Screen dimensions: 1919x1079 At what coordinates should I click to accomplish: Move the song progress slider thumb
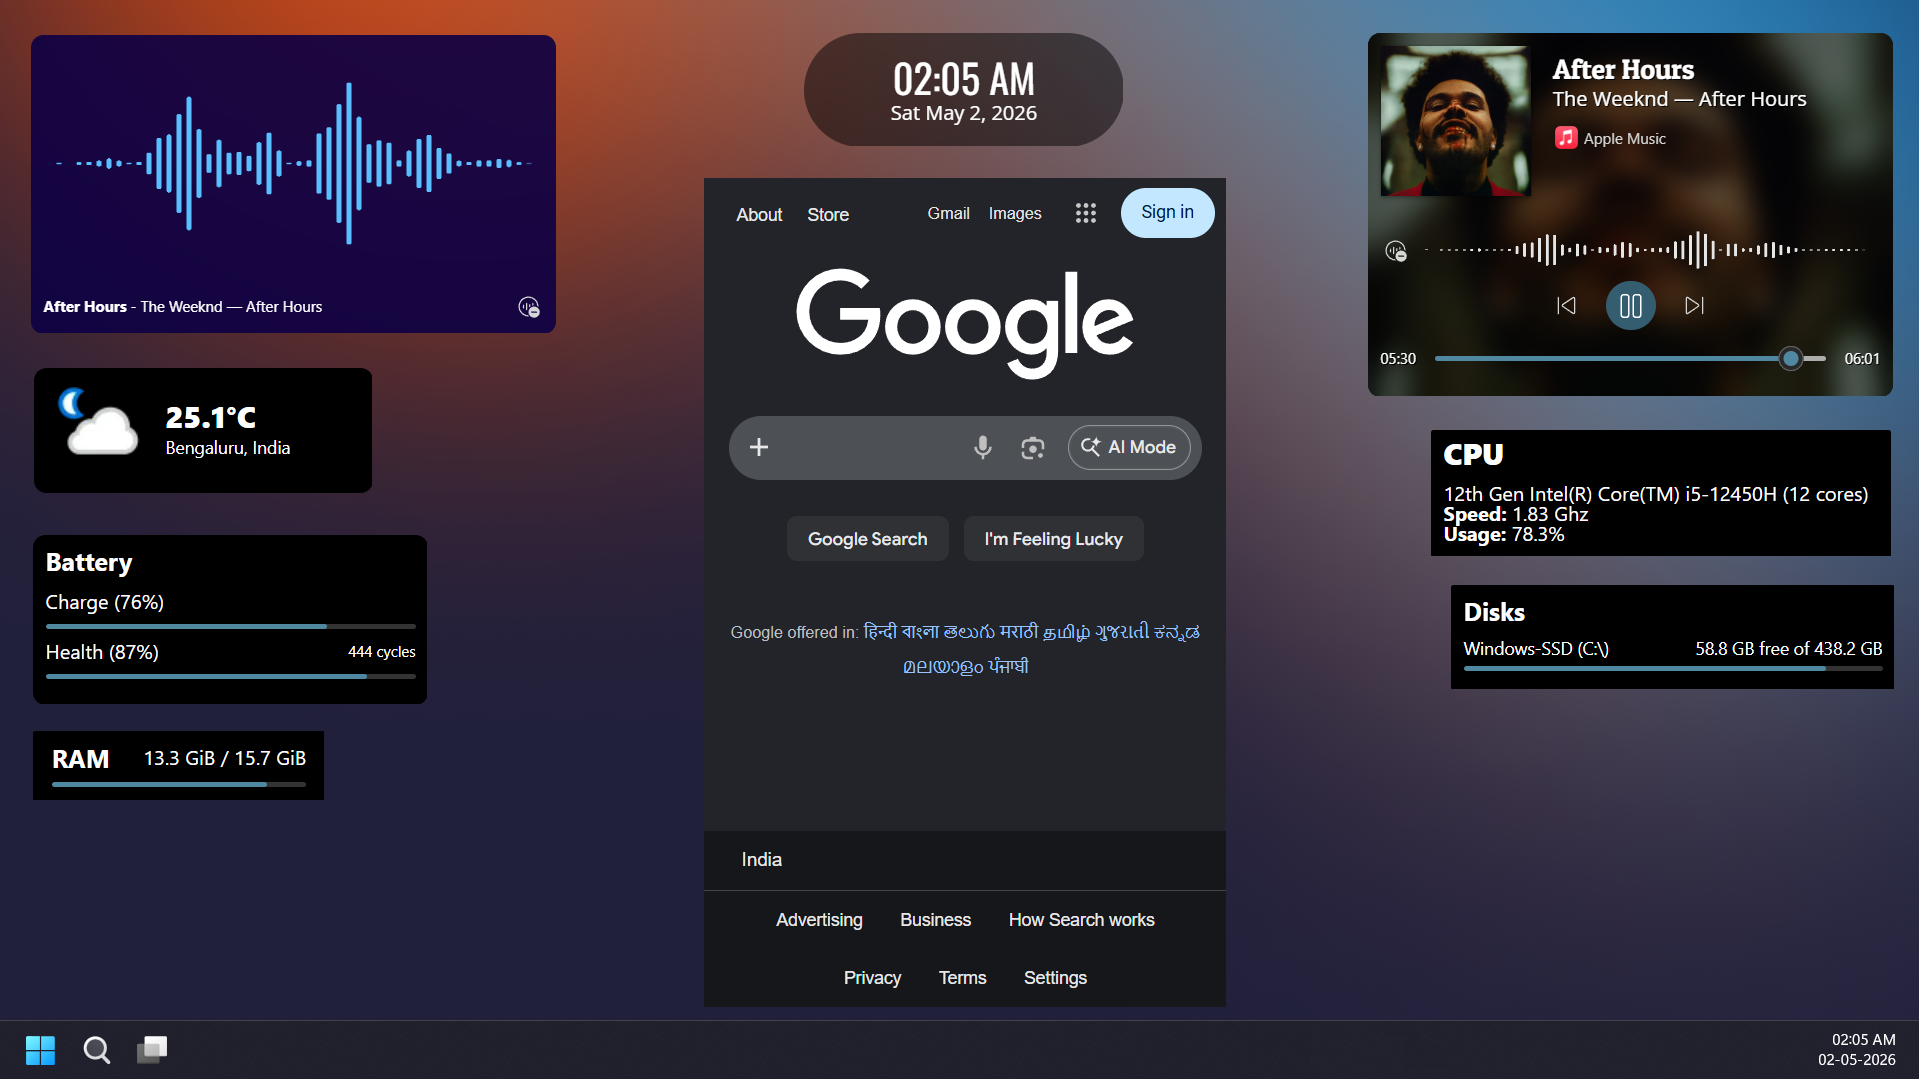[x=1790, y=358]
